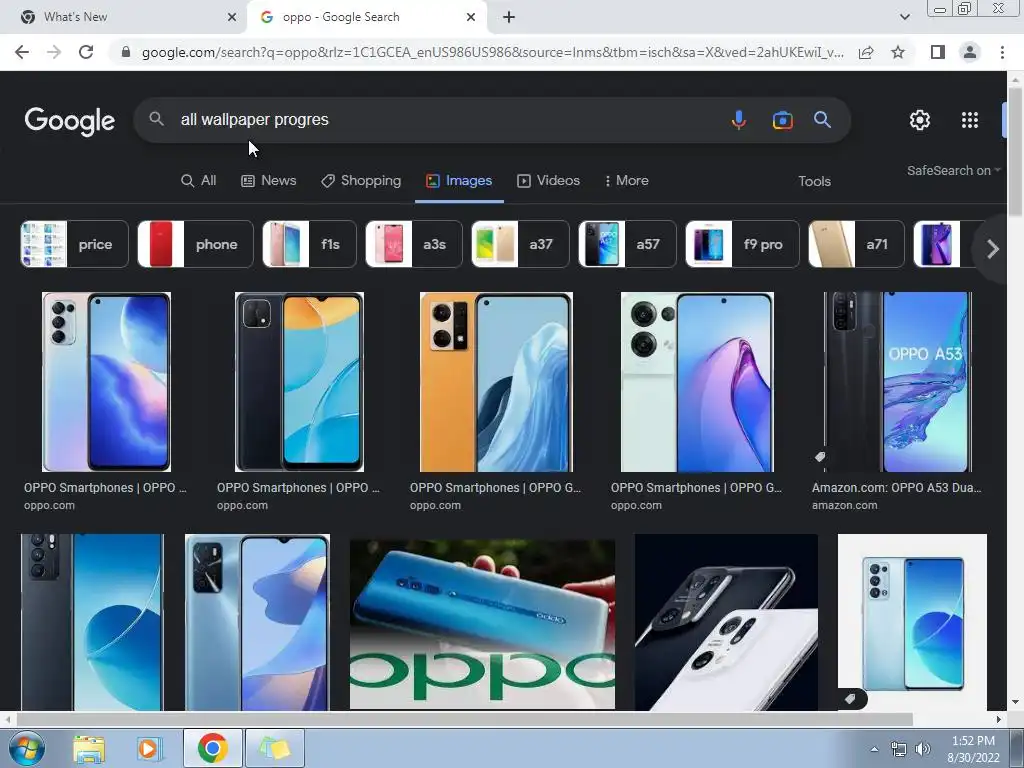Switch to the Shopping tab

361,181
